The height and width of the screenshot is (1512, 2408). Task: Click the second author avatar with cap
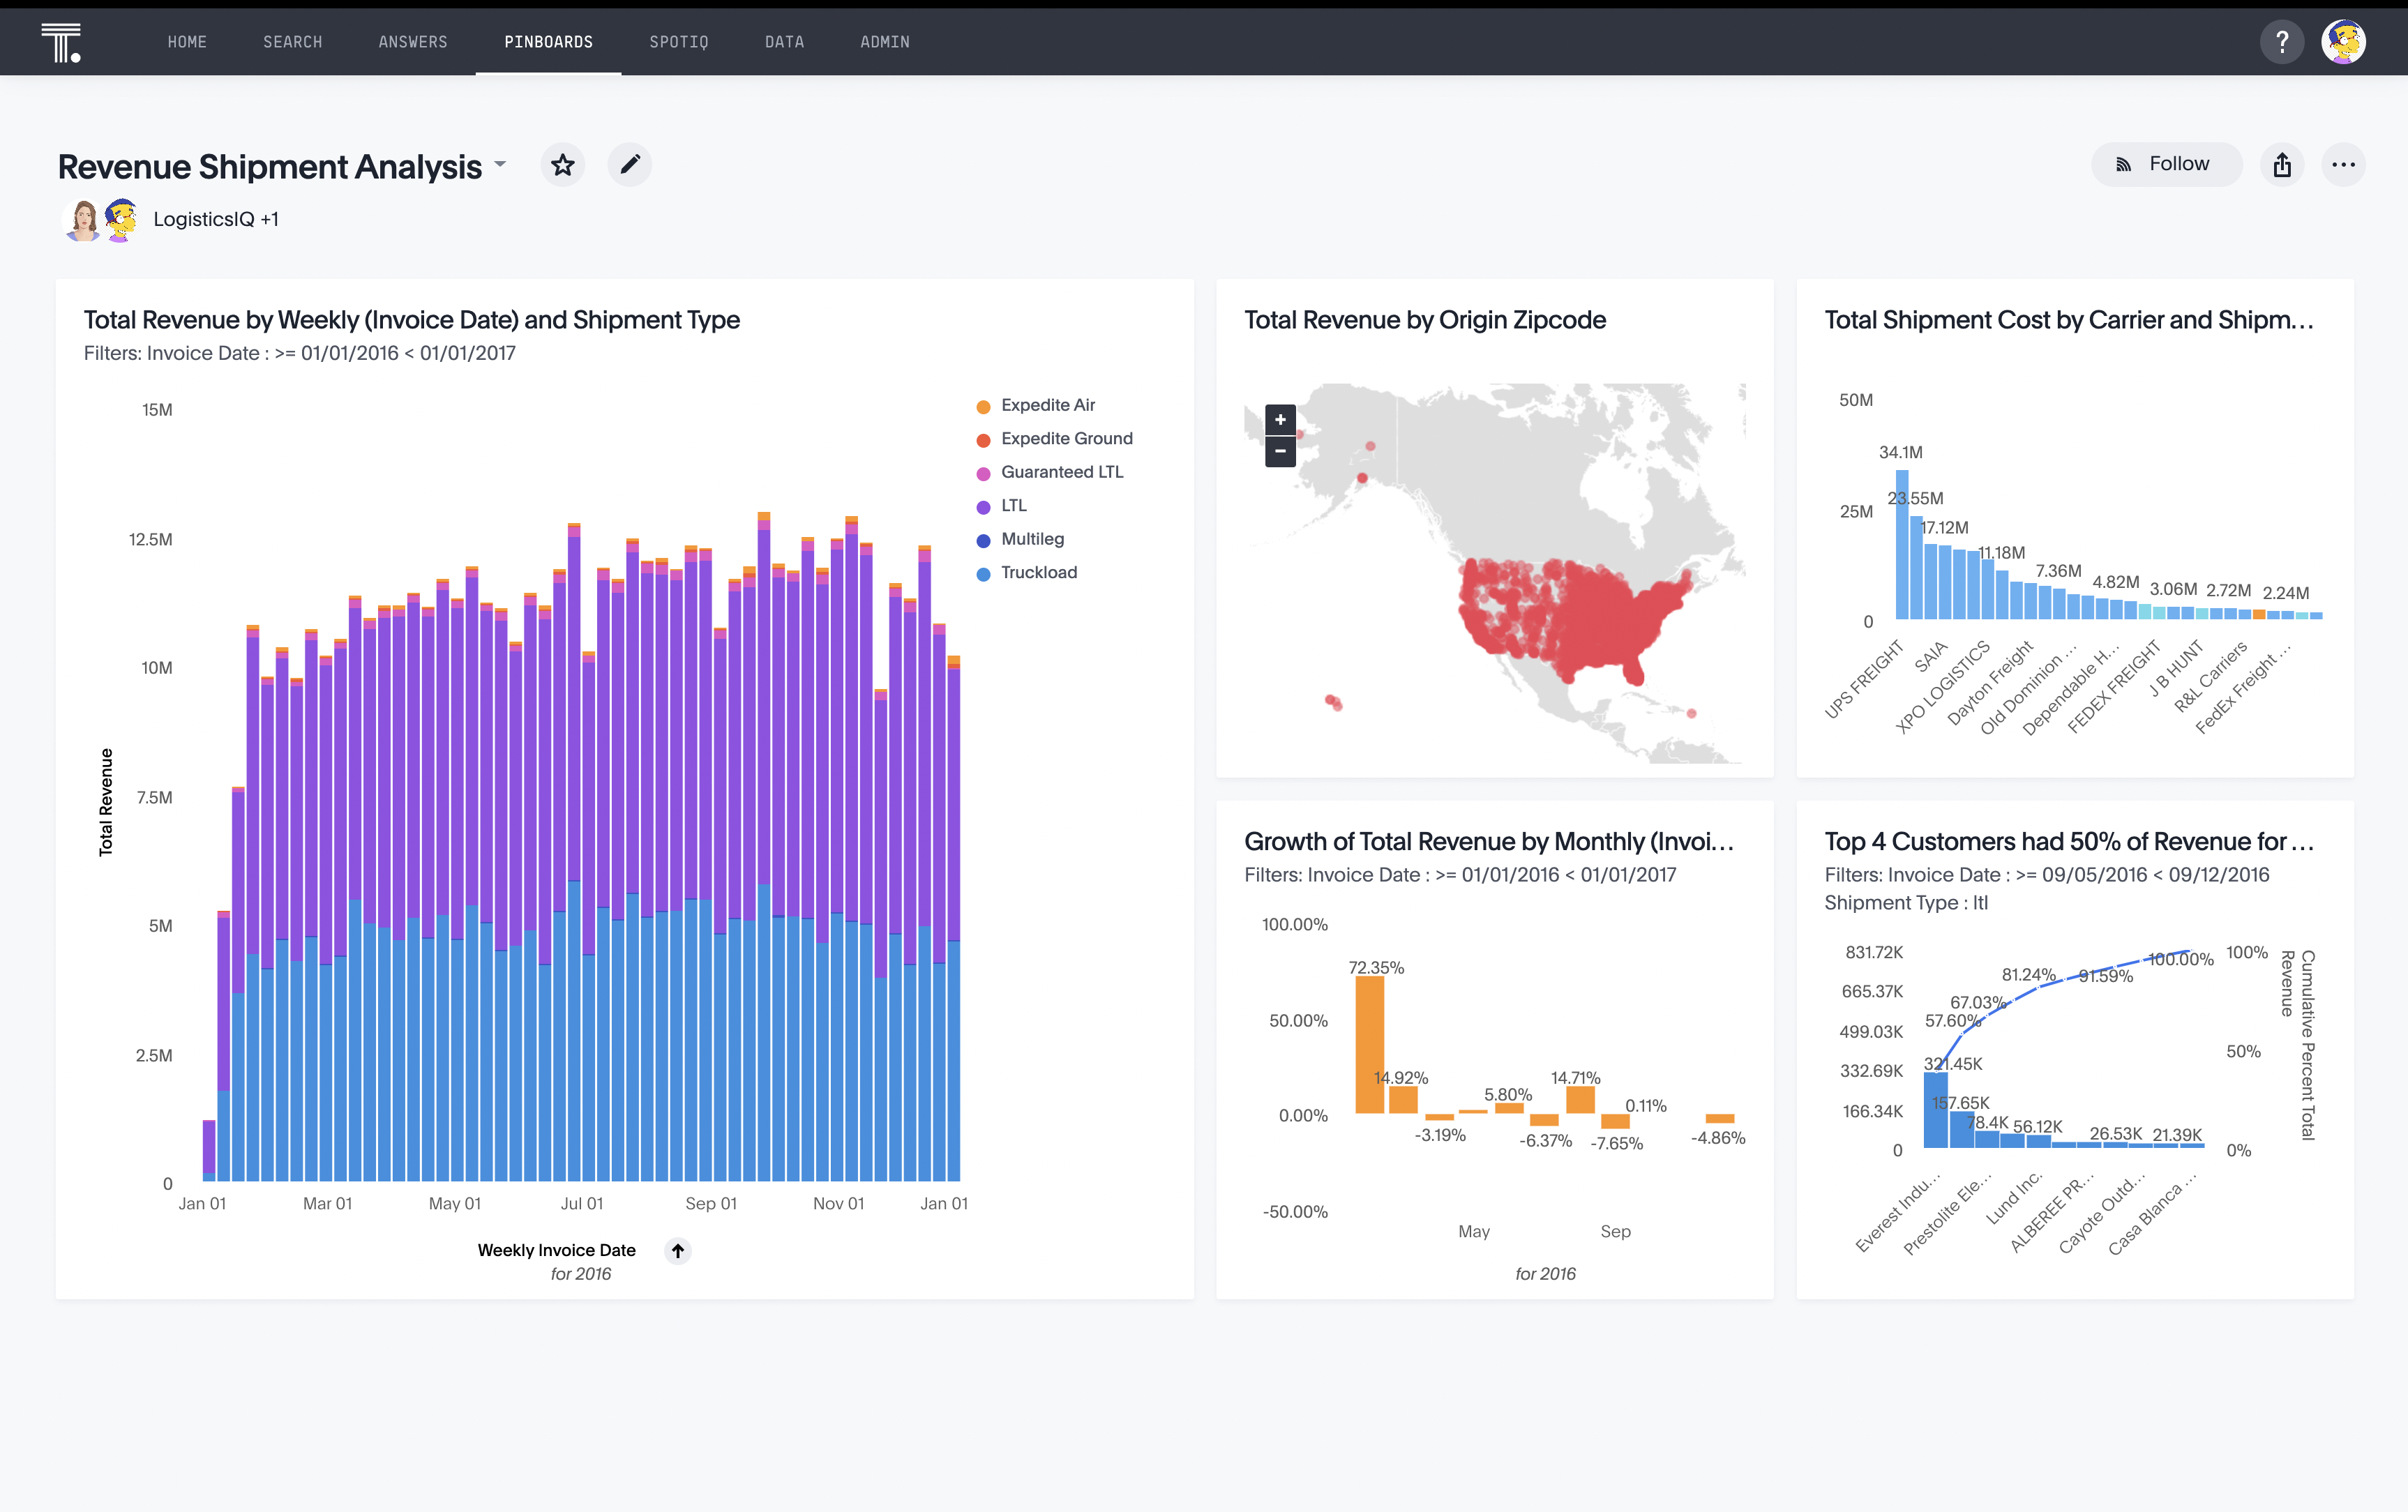121,219
